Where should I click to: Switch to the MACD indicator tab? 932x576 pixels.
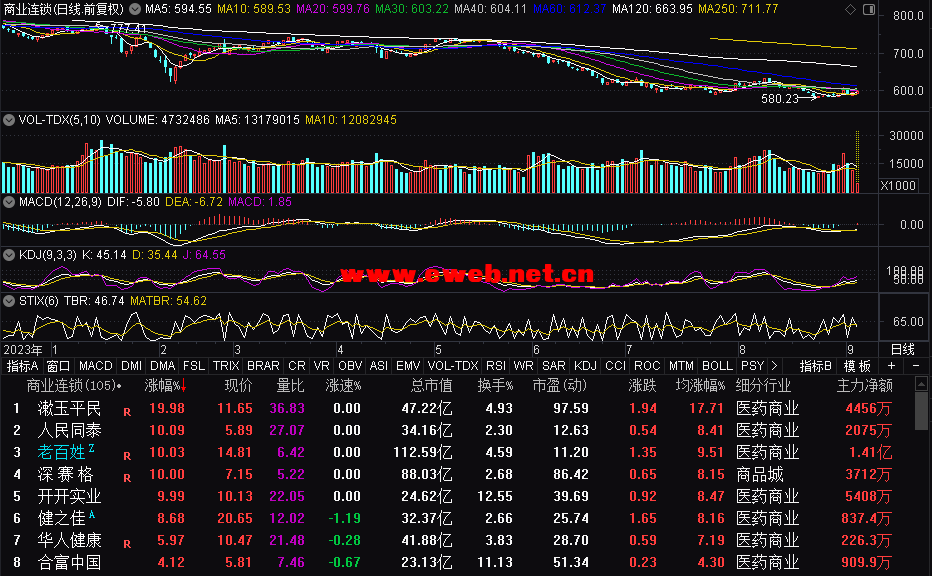point(96,366)
